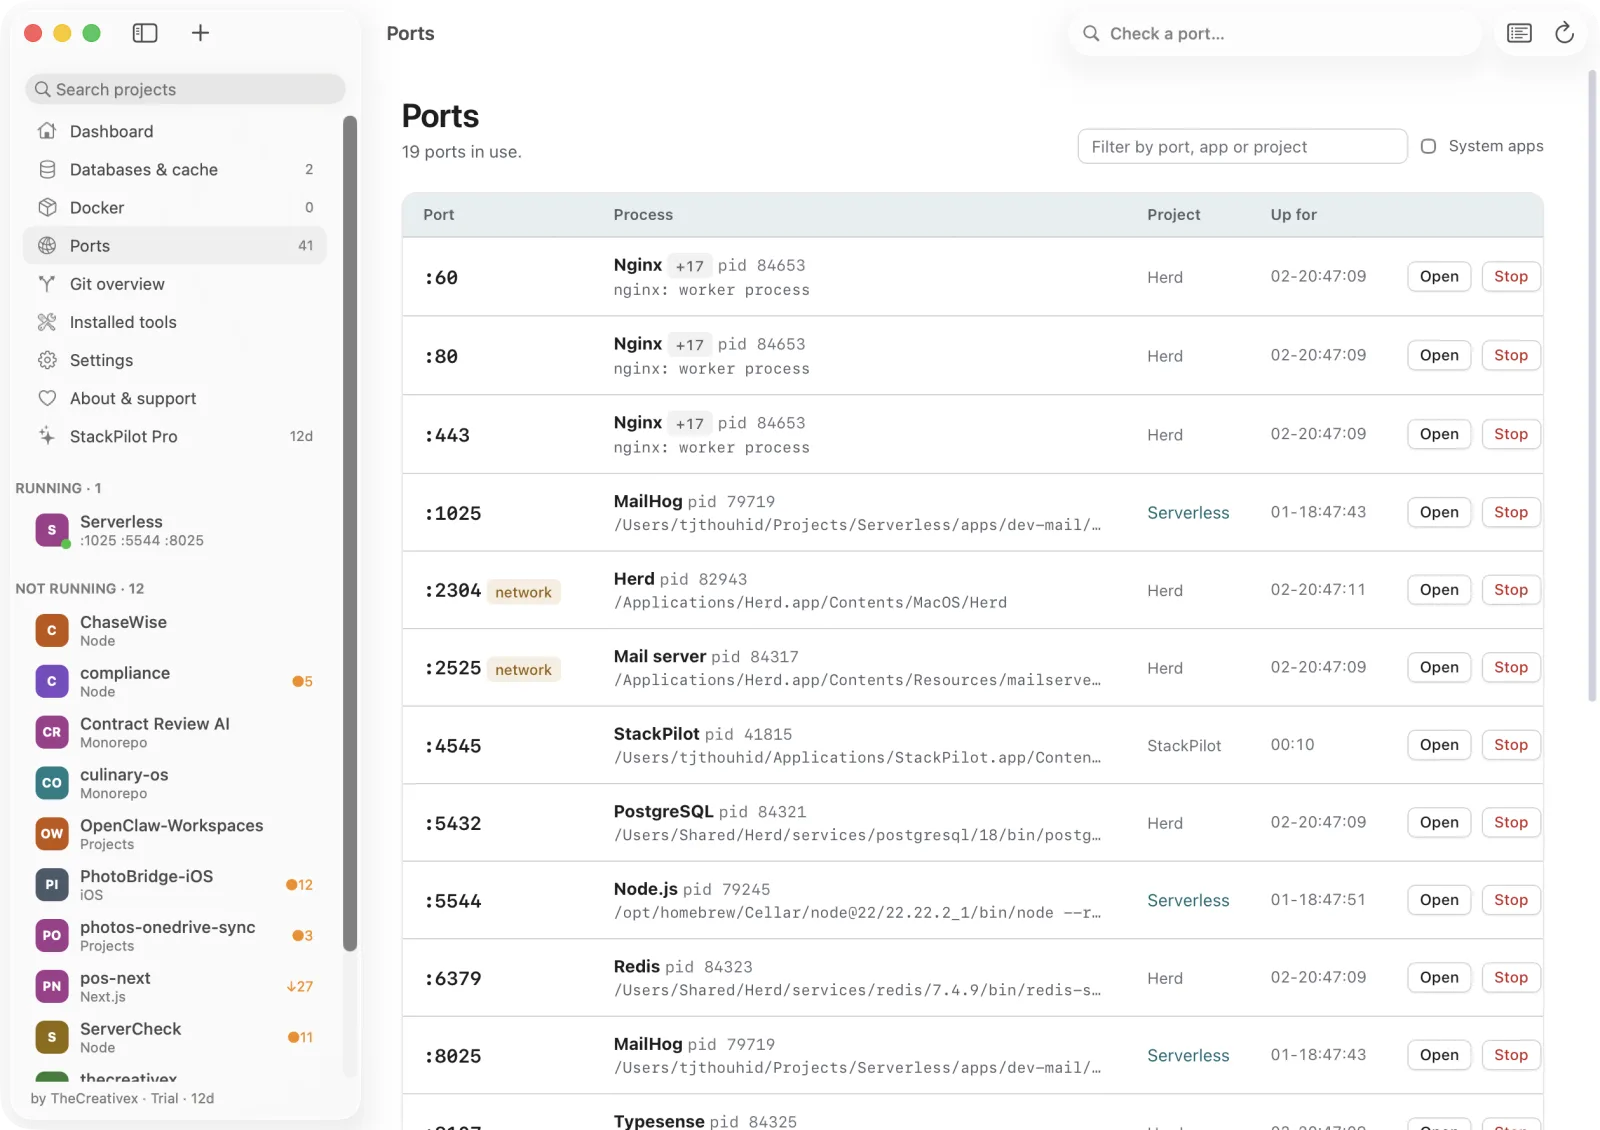Viewport: 1600px width, 1130px height.
Task: Click the Installed tools wrench icon
Action: pyautogui.click(x=47, y=322)
